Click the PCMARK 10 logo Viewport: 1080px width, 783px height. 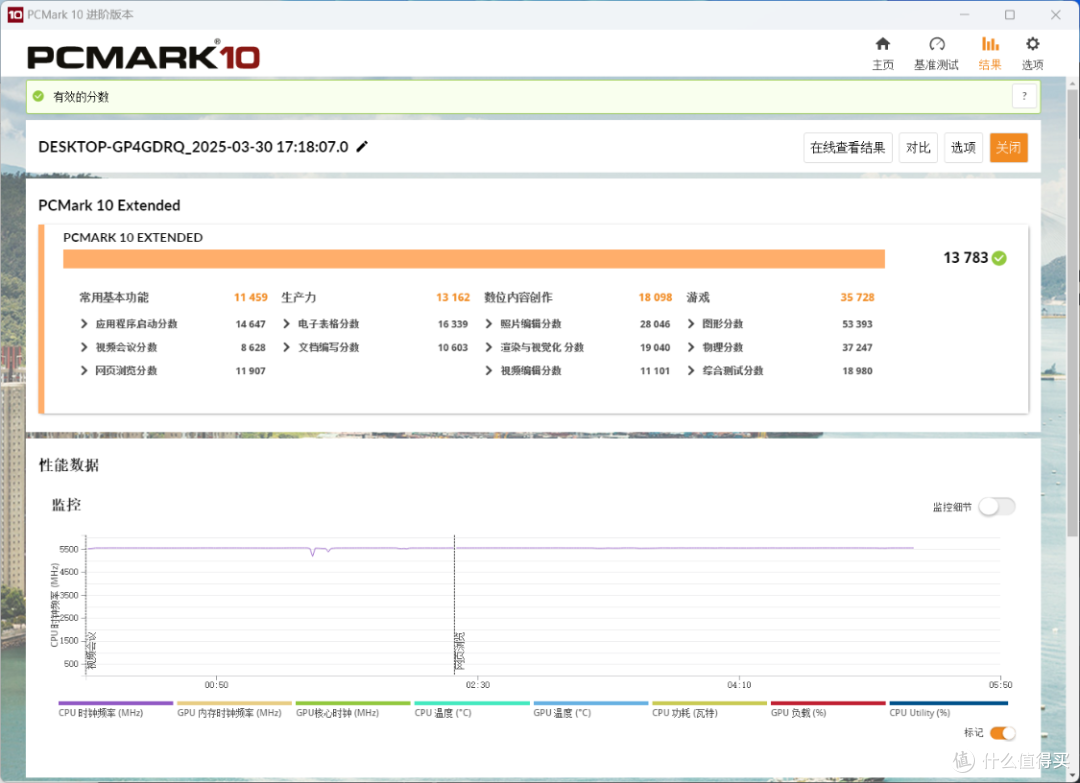pos(143,56)
